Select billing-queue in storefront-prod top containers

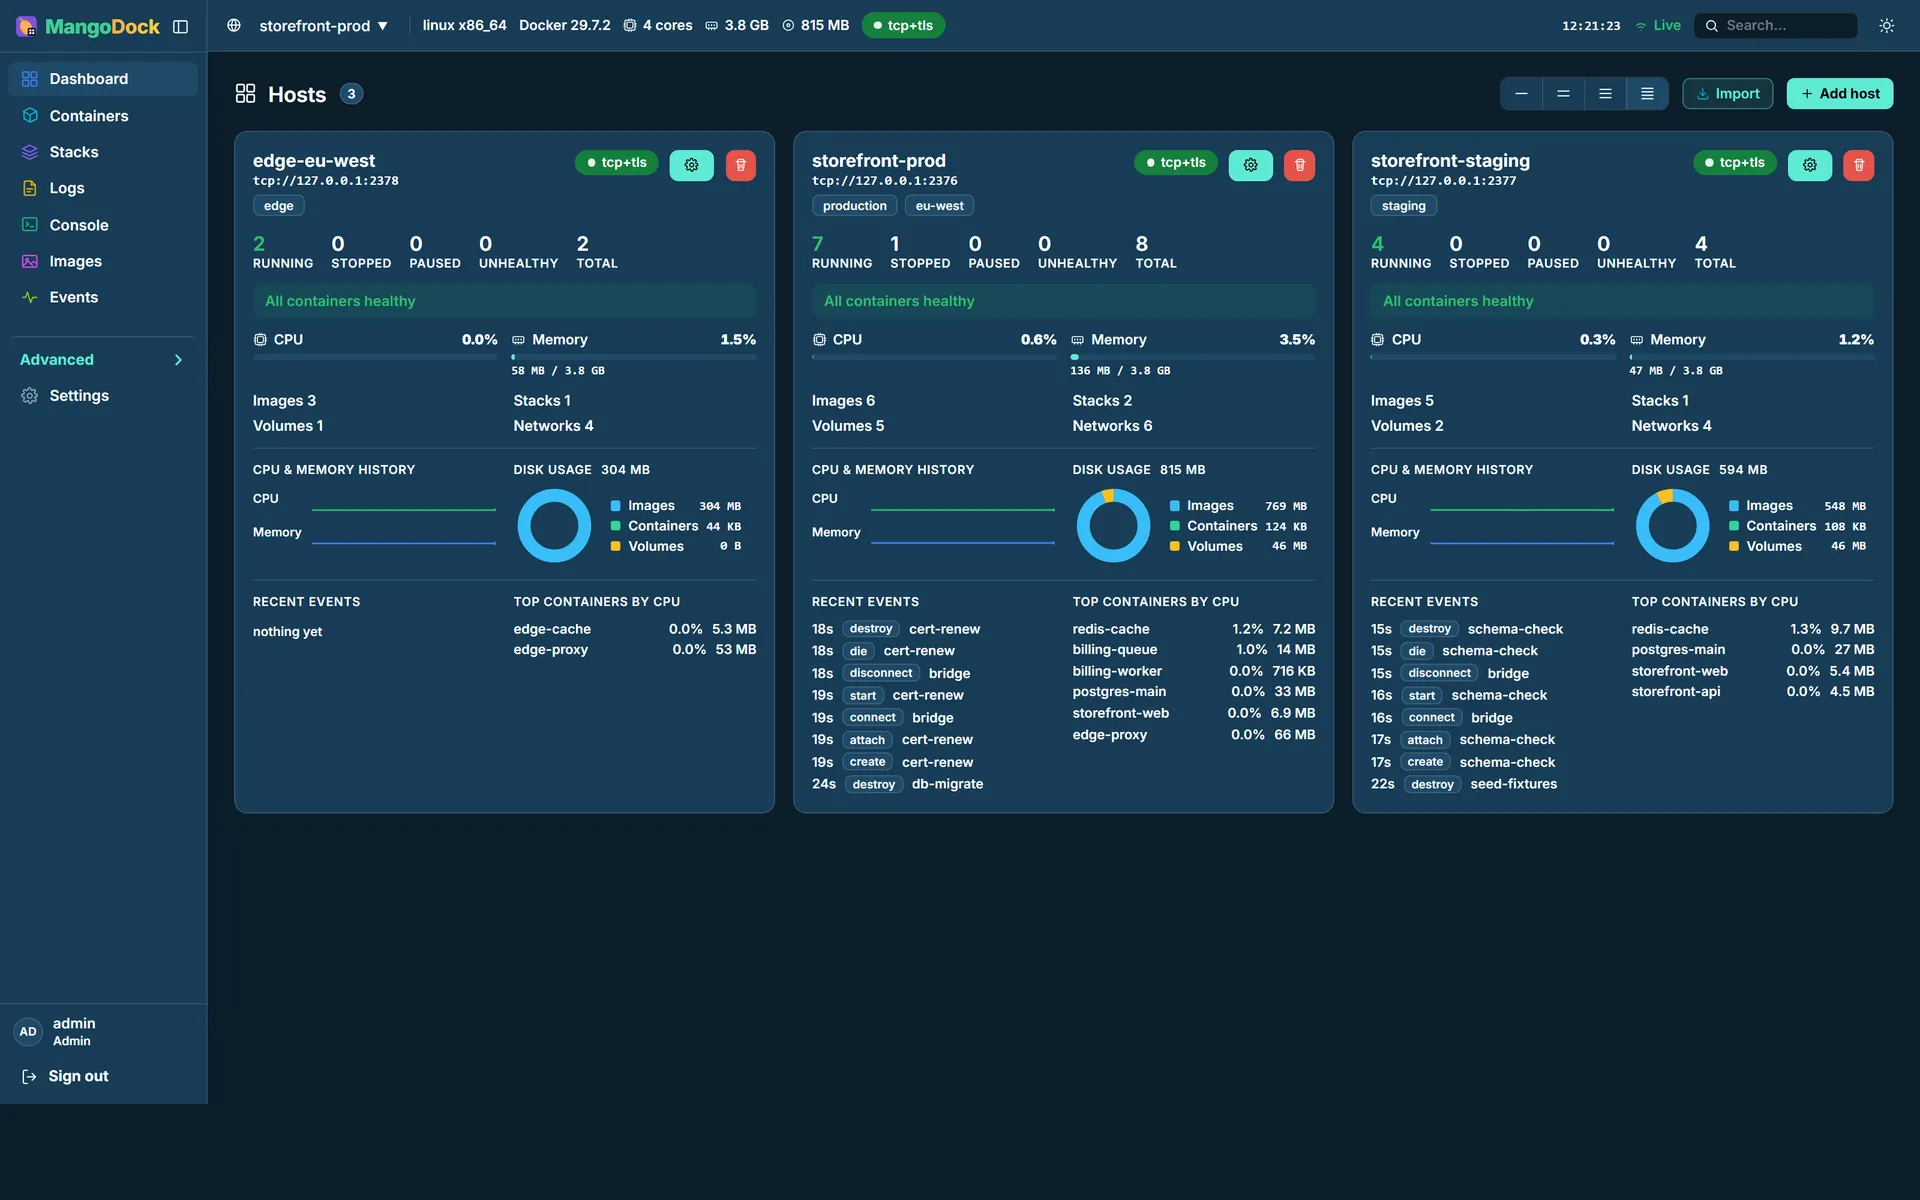(1114, 650)
